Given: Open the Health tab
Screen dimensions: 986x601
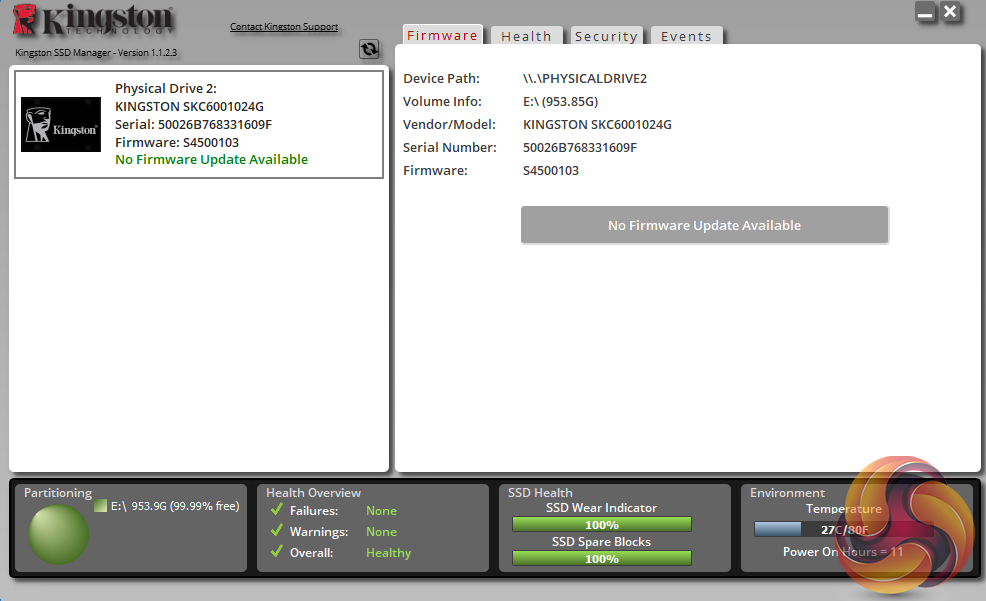Looking at the screenshot, I should coord(526,36).
